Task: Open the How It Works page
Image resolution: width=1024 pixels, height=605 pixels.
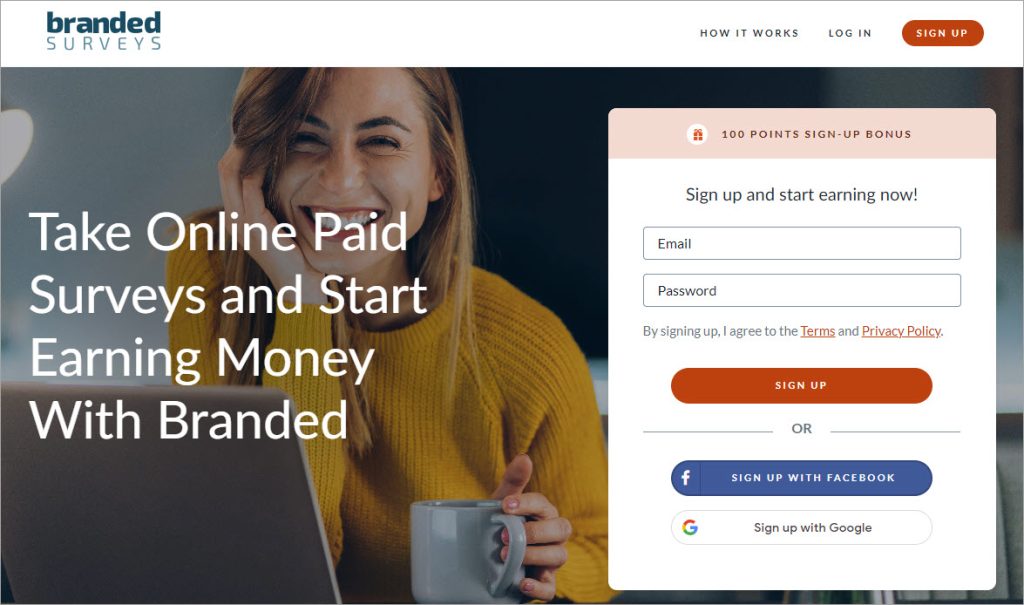Action: click(749, 33)
